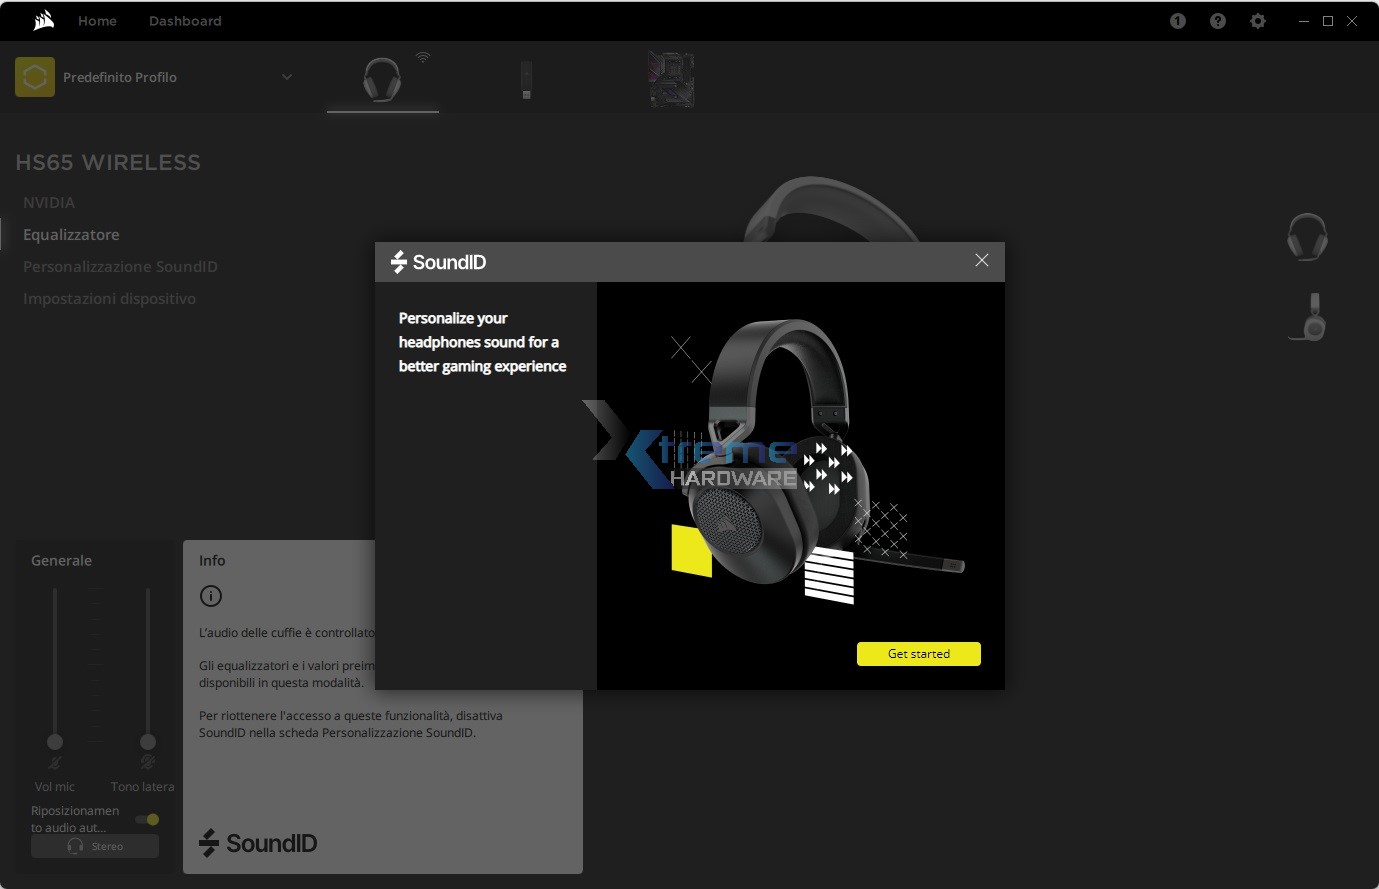
Task: Click the Stereo audio mode button
Action: tap(95, 846)
